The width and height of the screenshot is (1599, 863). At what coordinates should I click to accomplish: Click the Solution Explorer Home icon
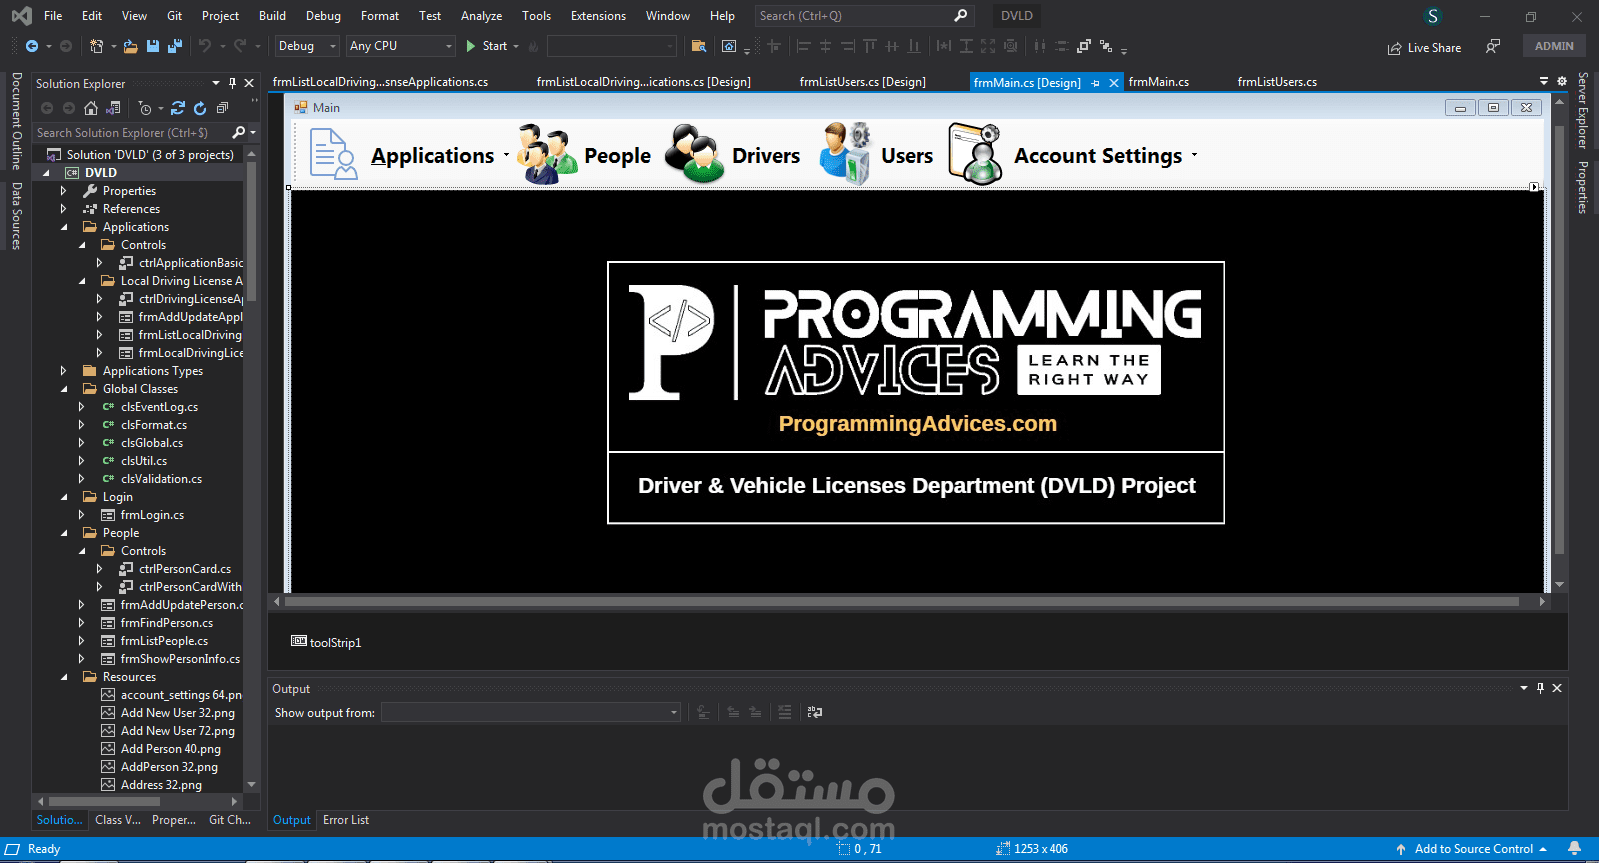click(91, 108)
